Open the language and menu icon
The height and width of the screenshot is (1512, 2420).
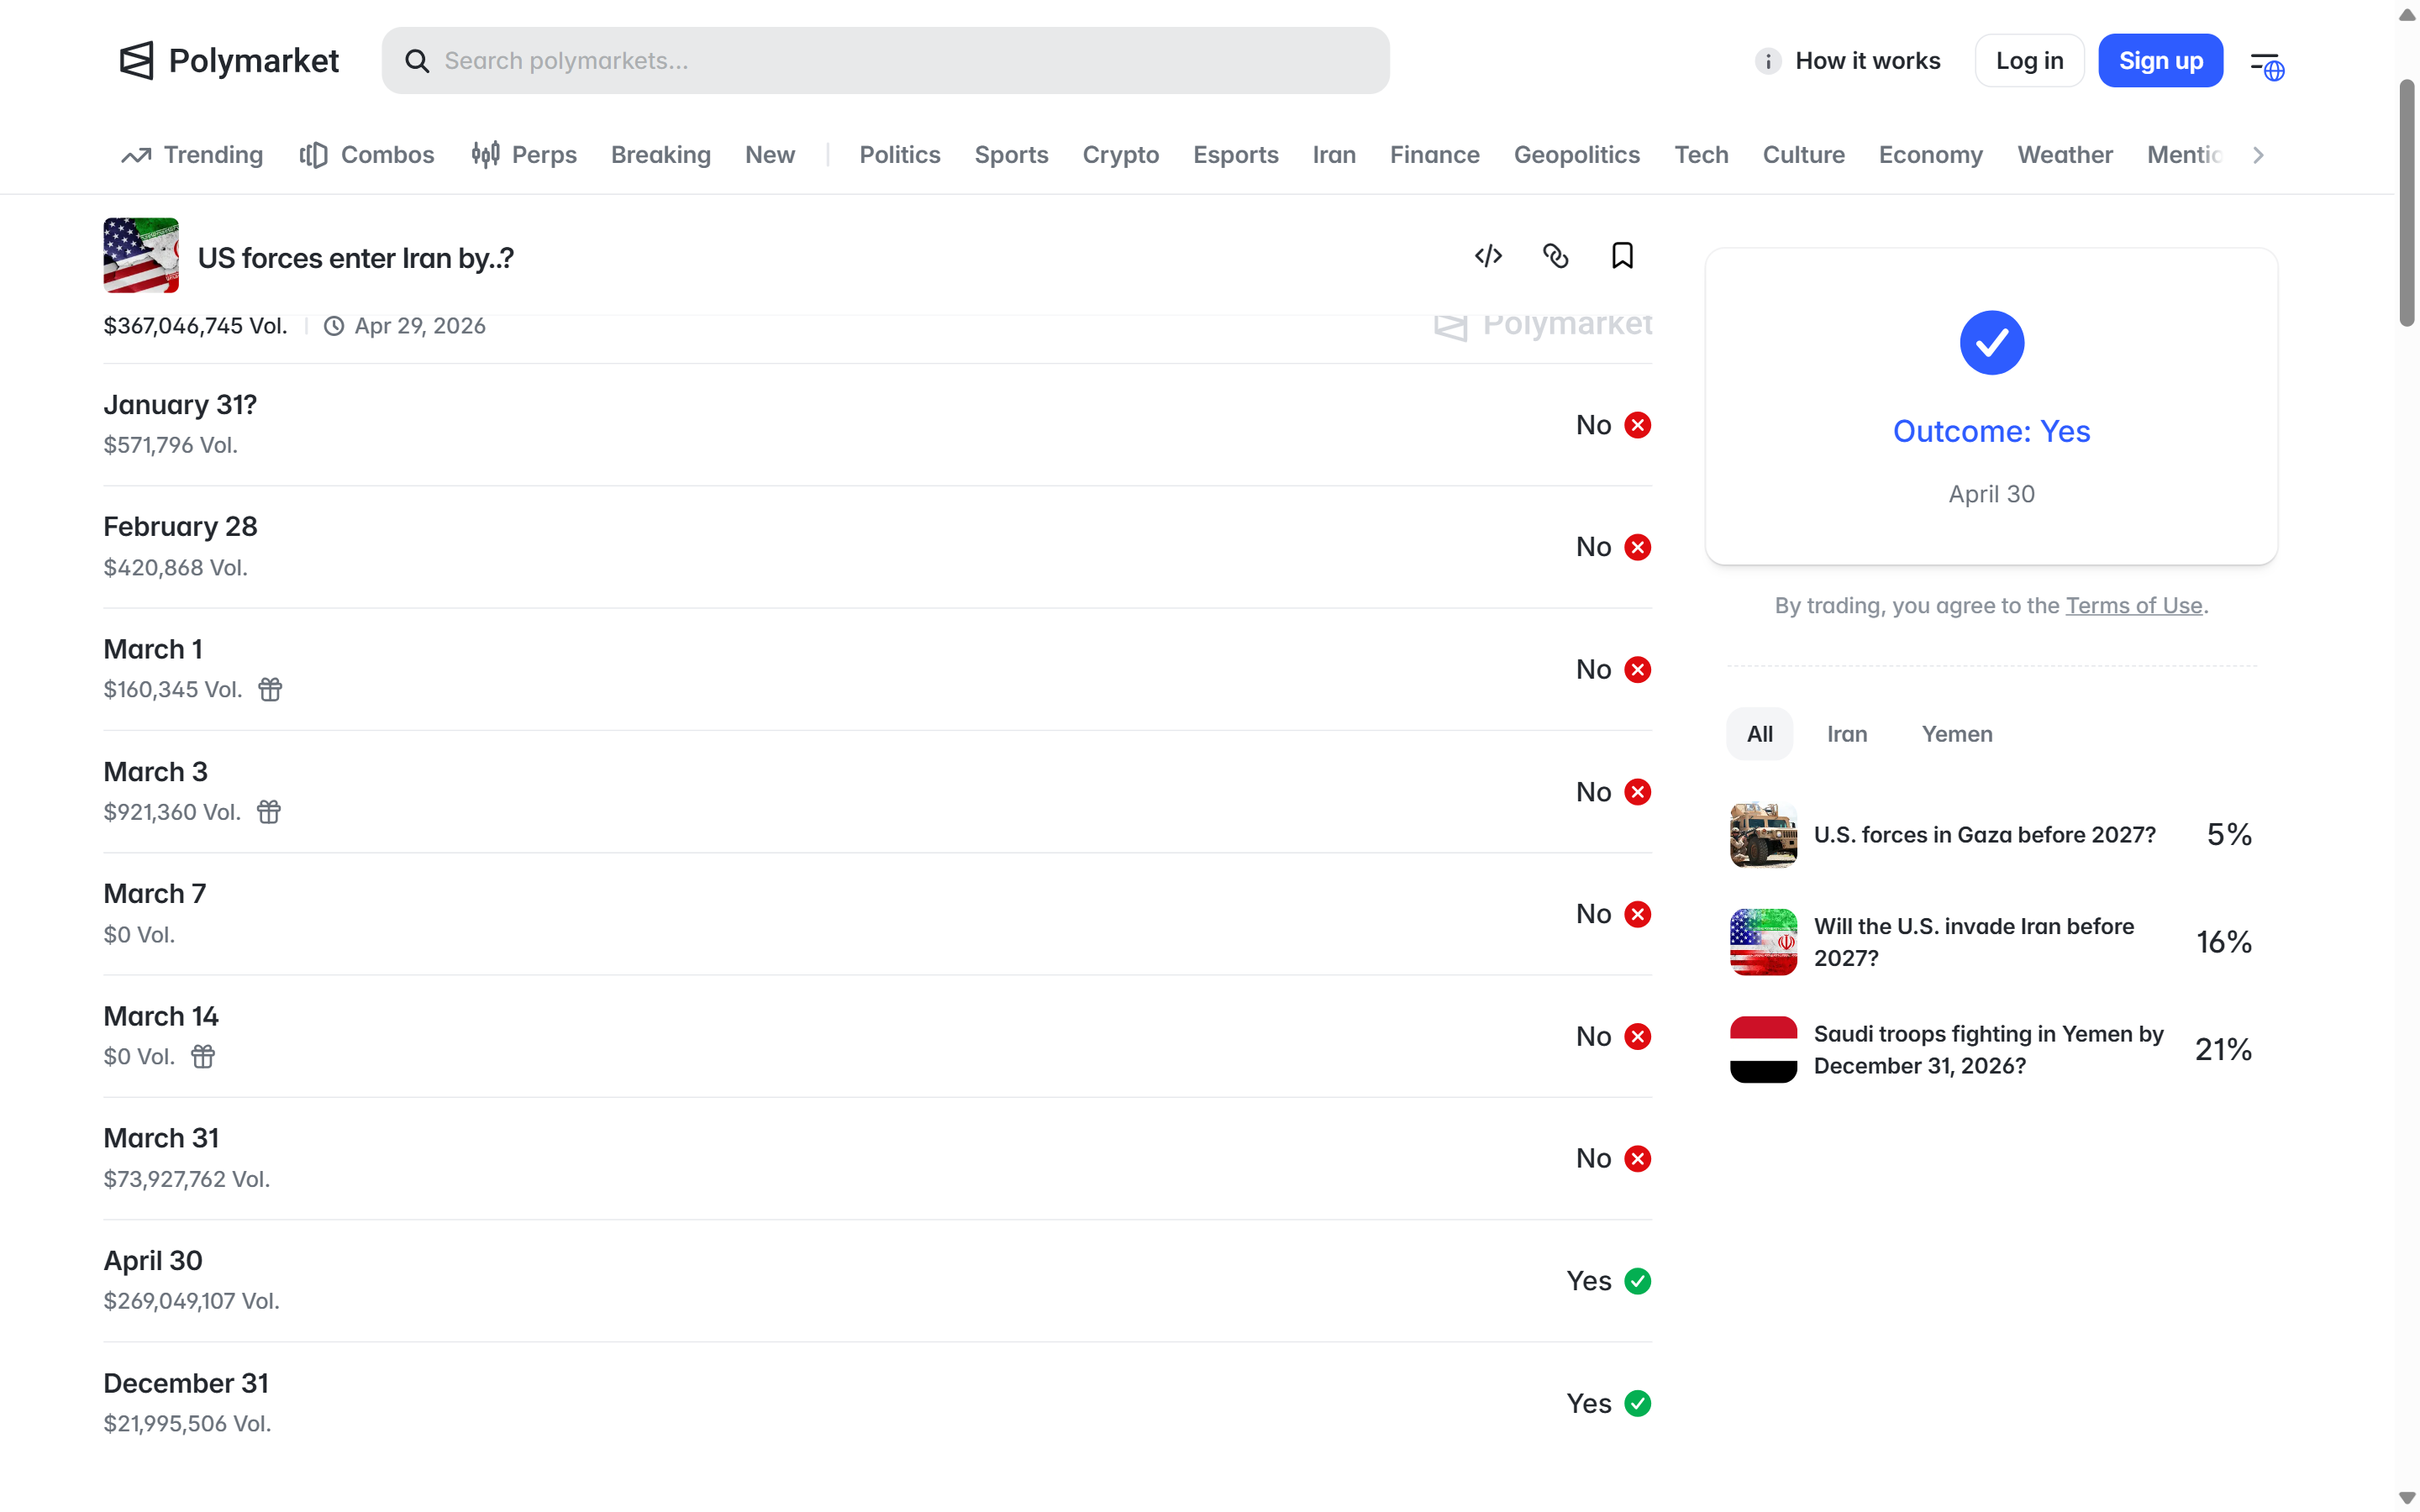[x=2266, y=66]
